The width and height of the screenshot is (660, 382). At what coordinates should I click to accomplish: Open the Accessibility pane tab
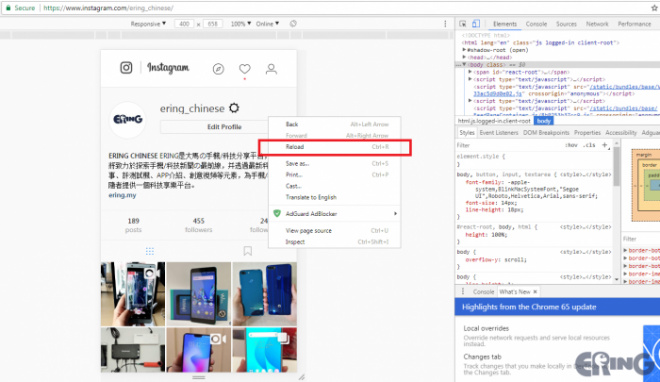[x=621, y=133]
